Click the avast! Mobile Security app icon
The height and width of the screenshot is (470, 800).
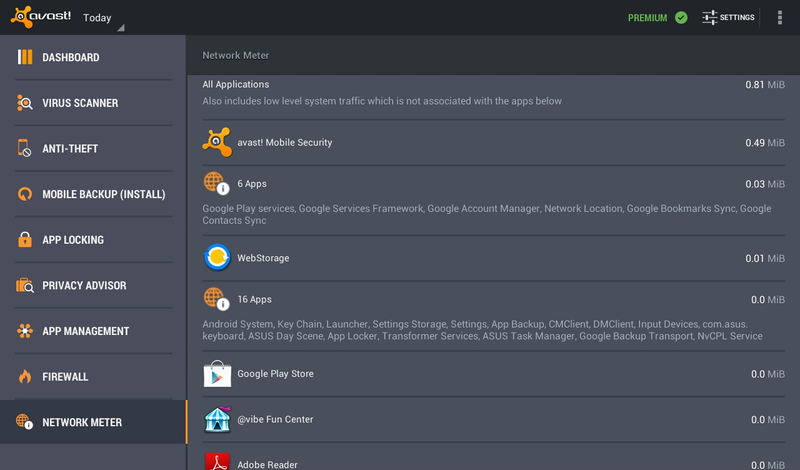217,142
